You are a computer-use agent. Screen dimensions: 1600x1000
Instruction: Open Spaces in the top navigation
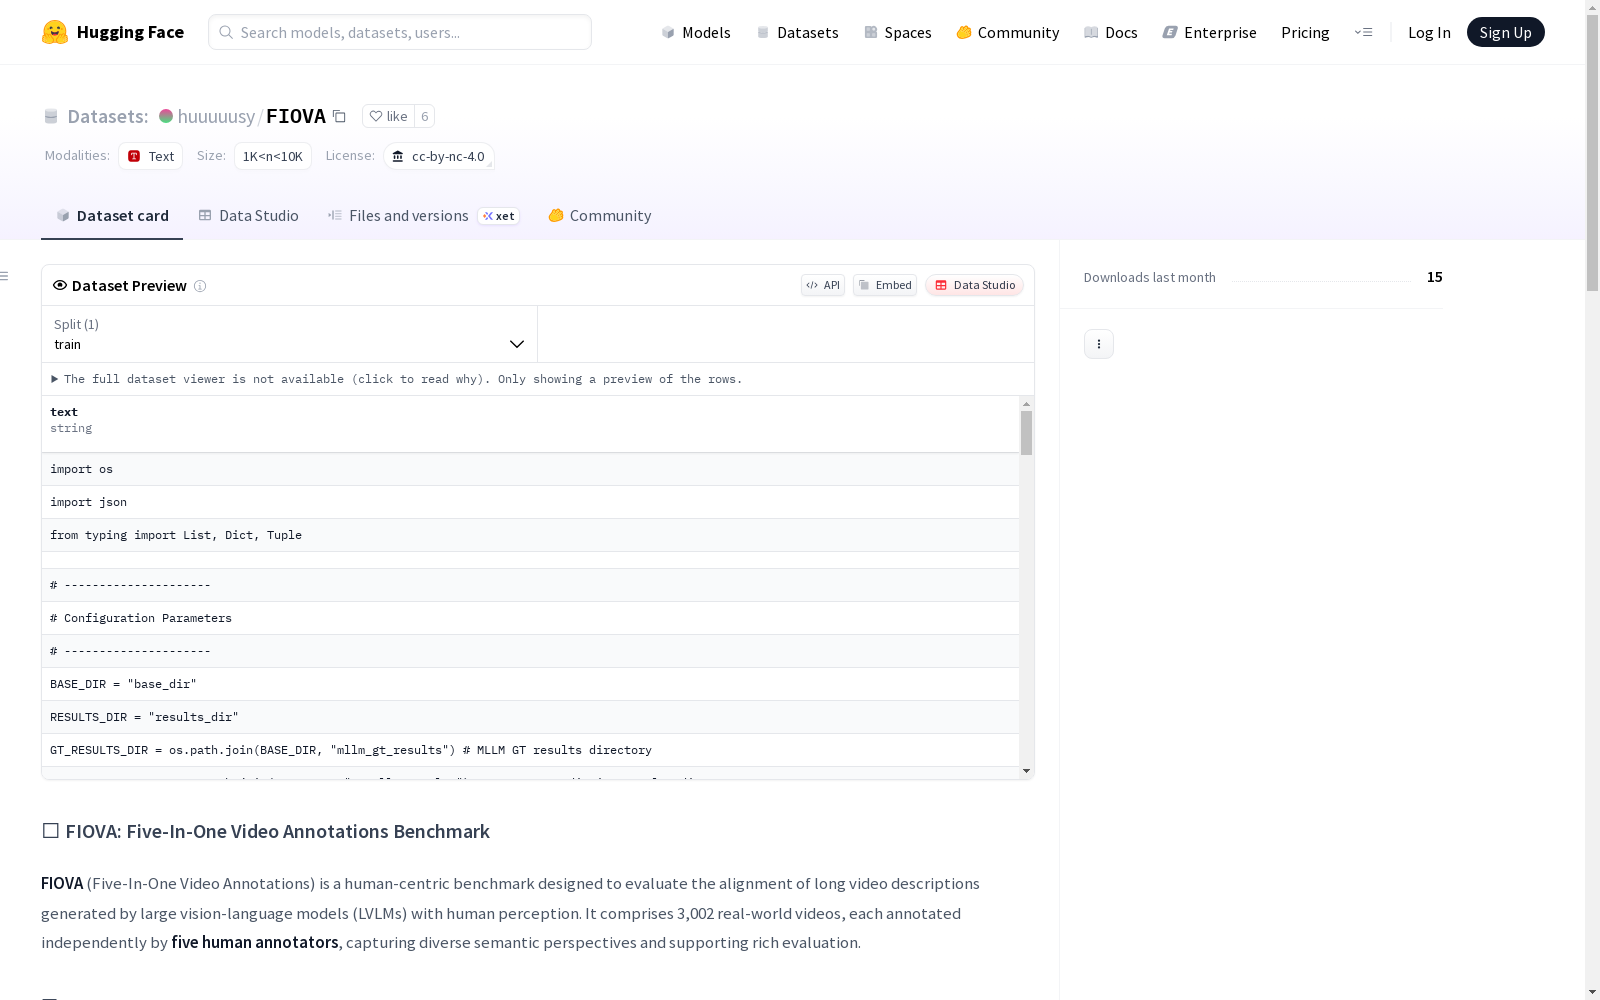tap(898, 32)
